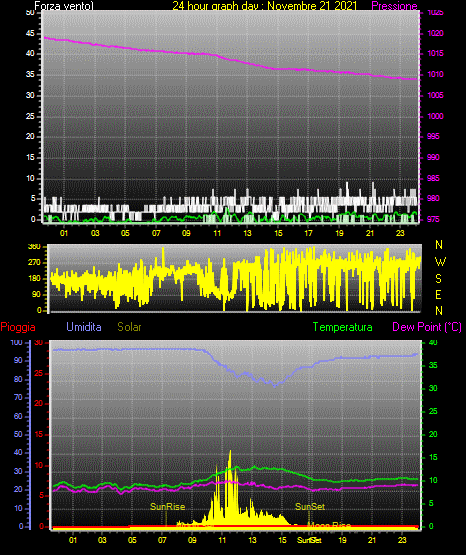Click the Moon Rise marker text
The height and width of the screenshot is (555, 466).
(329, 525)
